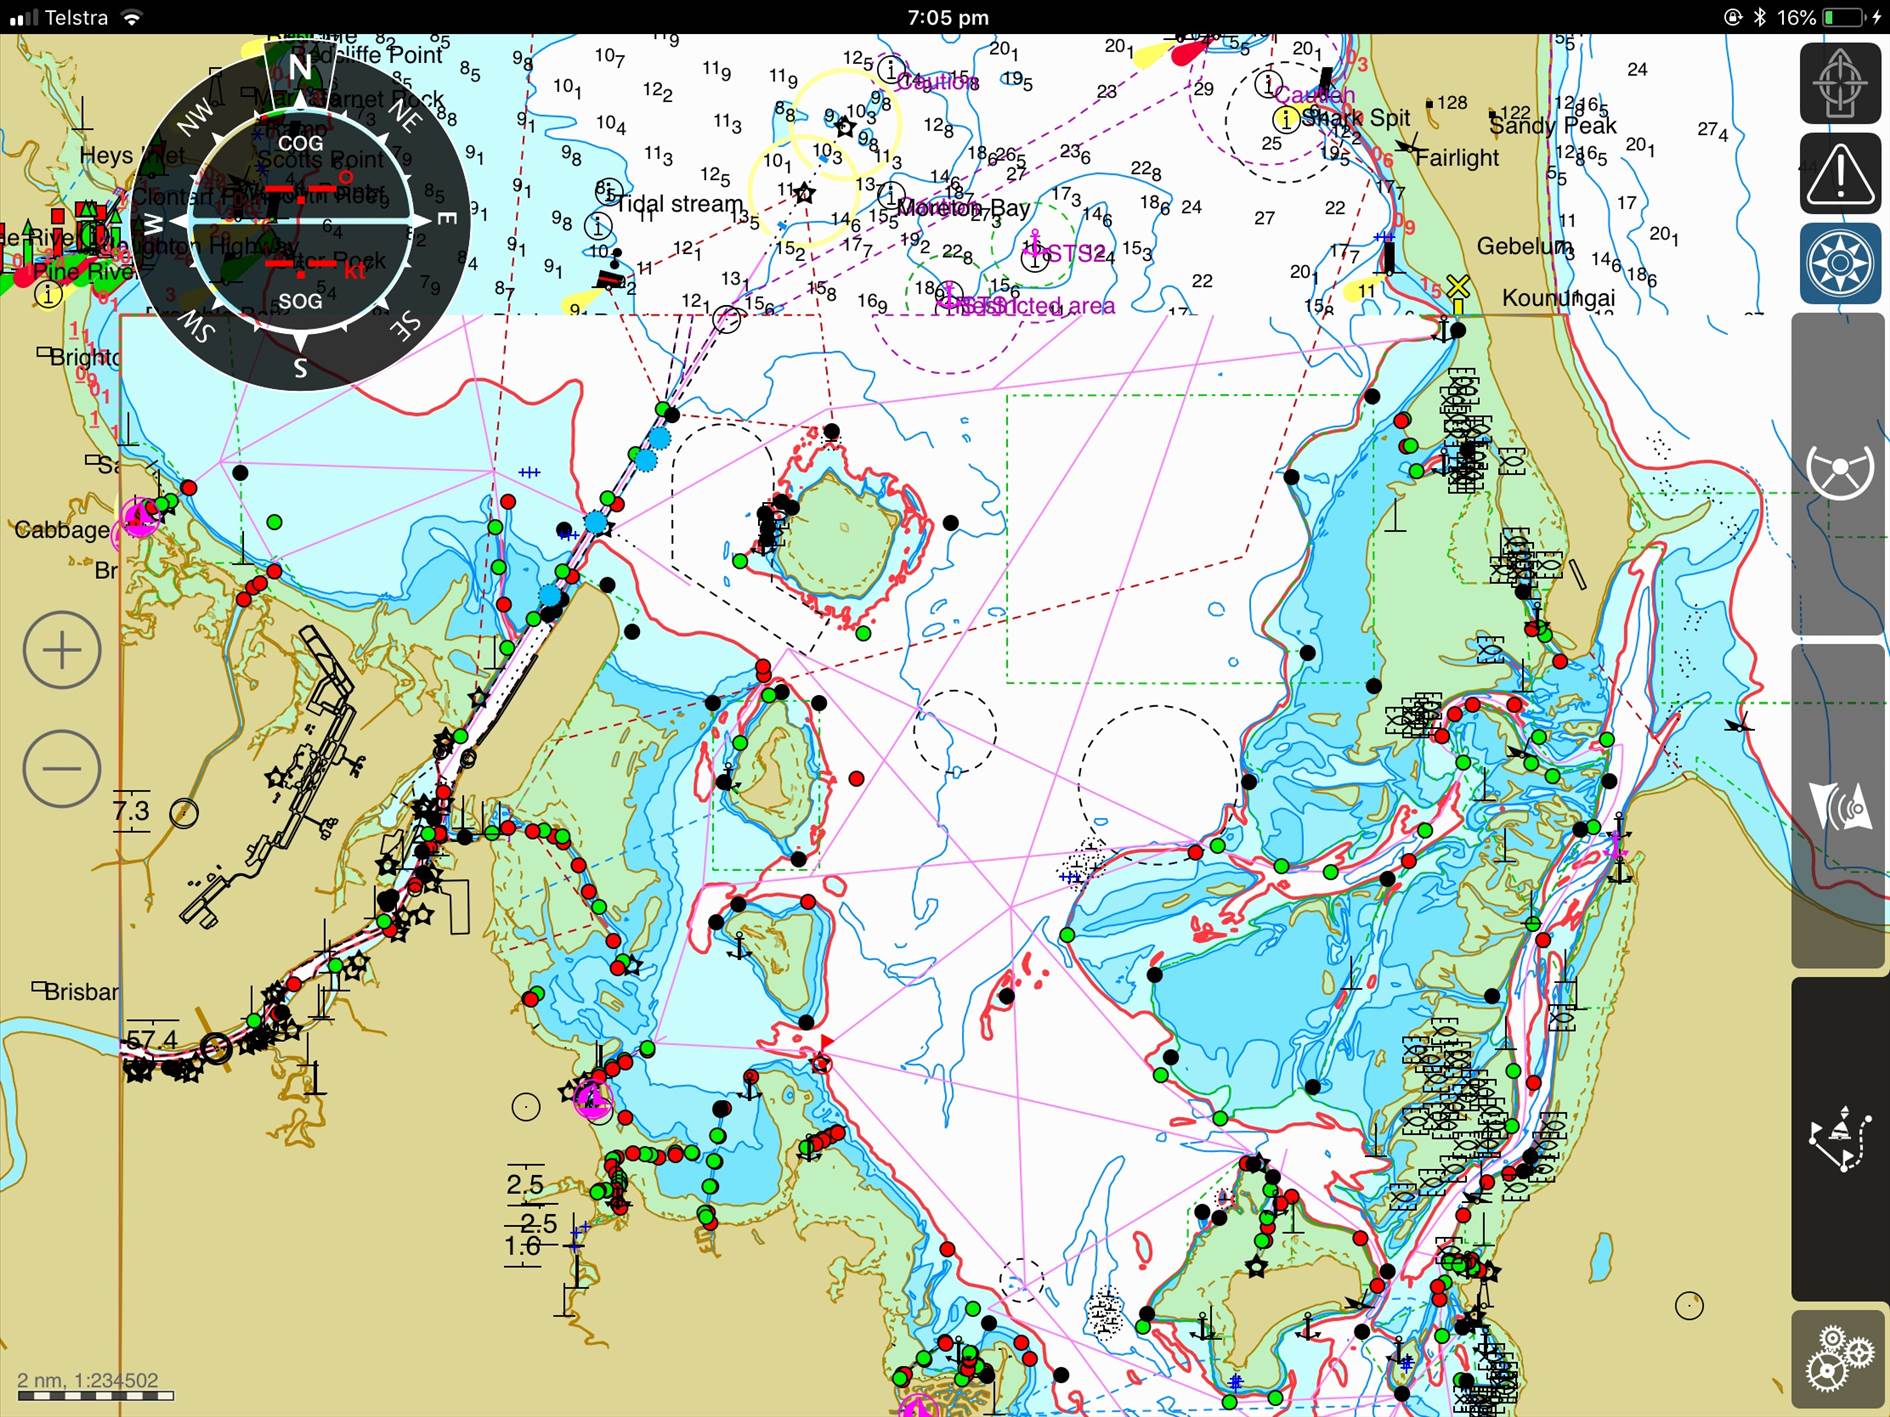Tap the info symbol next to Shark Spit
Screen dimensions: 1890x1417
[x=1286, y=120]
